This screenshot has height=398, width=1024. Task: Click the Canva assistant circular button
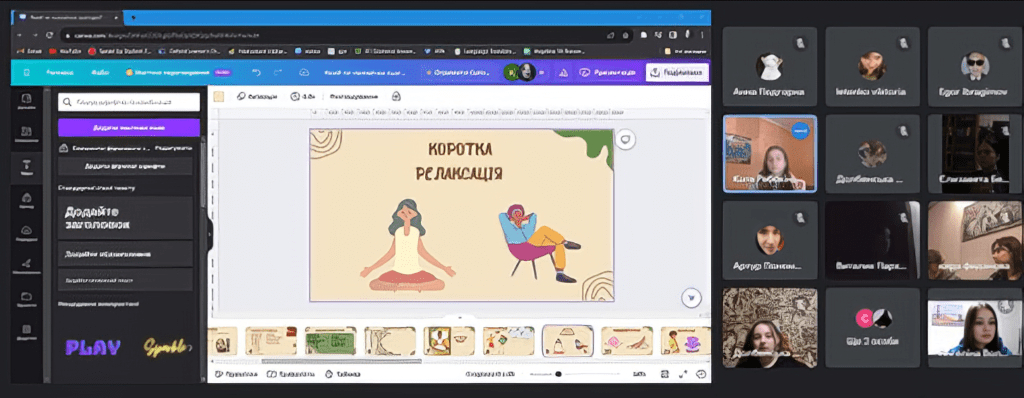(690, 298)
